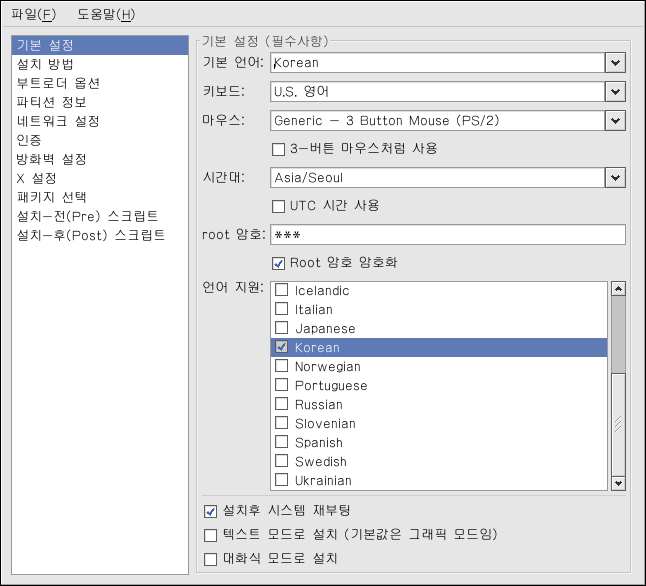This screenshot has width=646, height=586.
Task: Go to 네트워크 설정 section
Action: coord(58,121)
